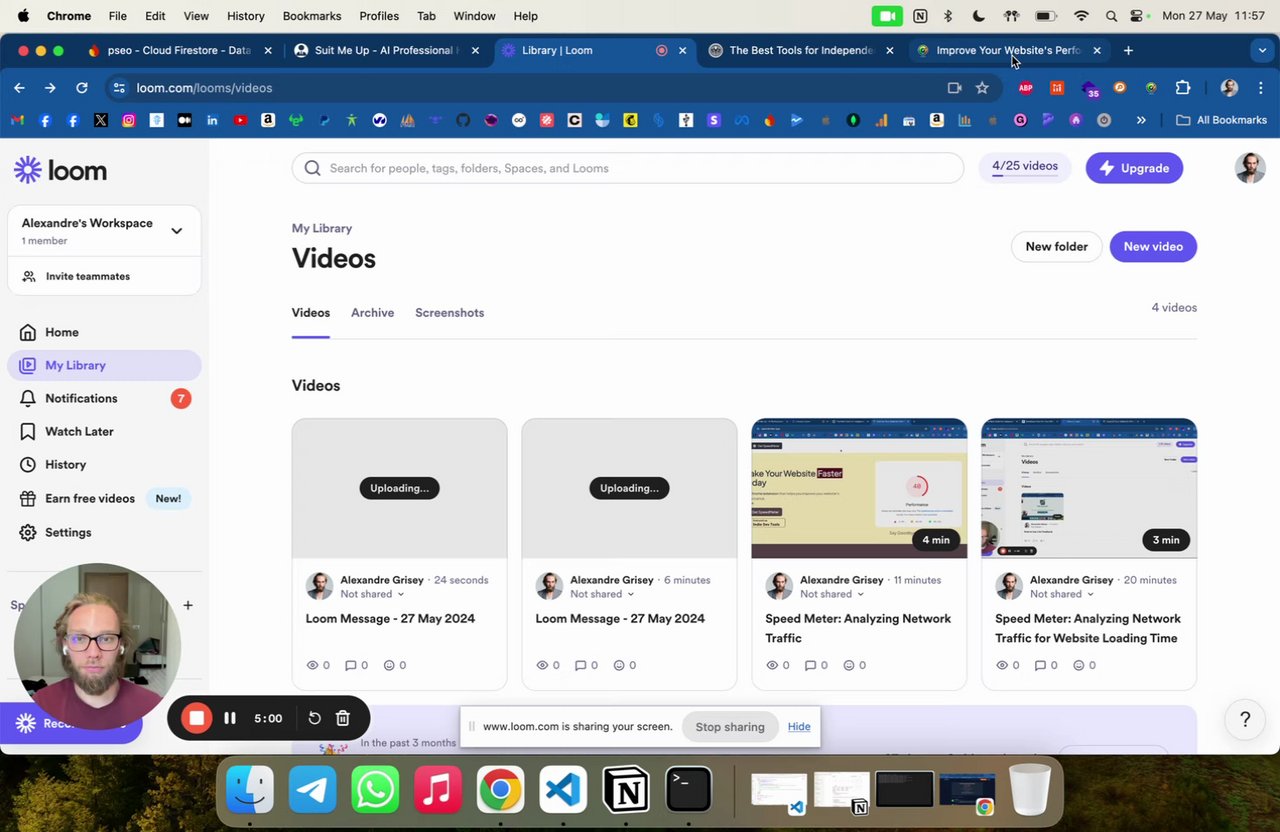Open the LinkedIn bookmark
The width and height of the screenshot is (1280, 832).
click(212, 120)
